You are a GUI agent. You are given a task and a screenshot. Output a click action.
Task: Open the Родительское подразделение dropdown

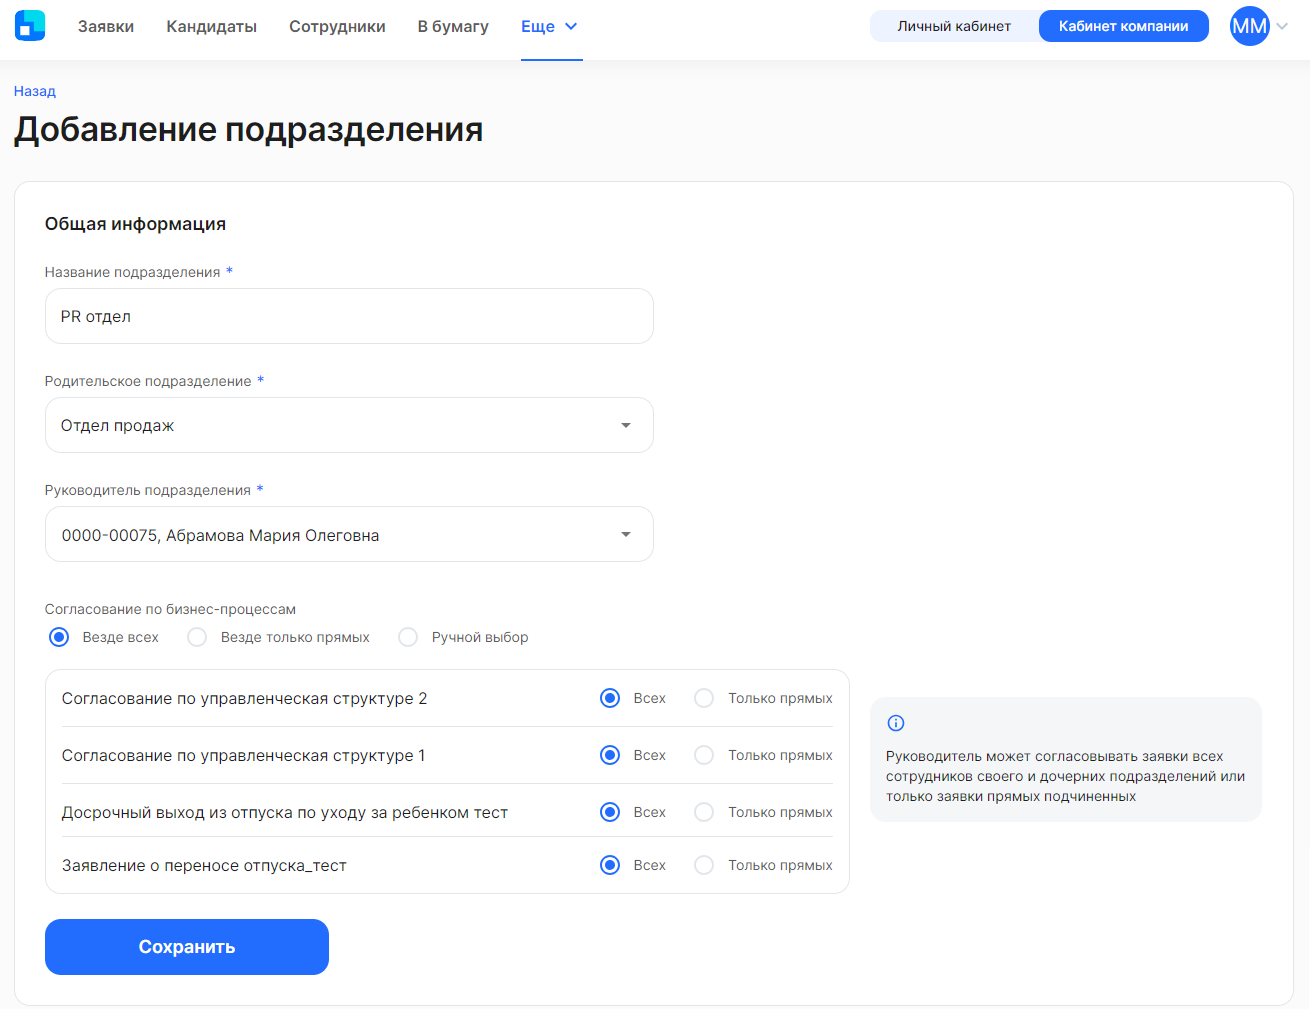tap(349, 425)
